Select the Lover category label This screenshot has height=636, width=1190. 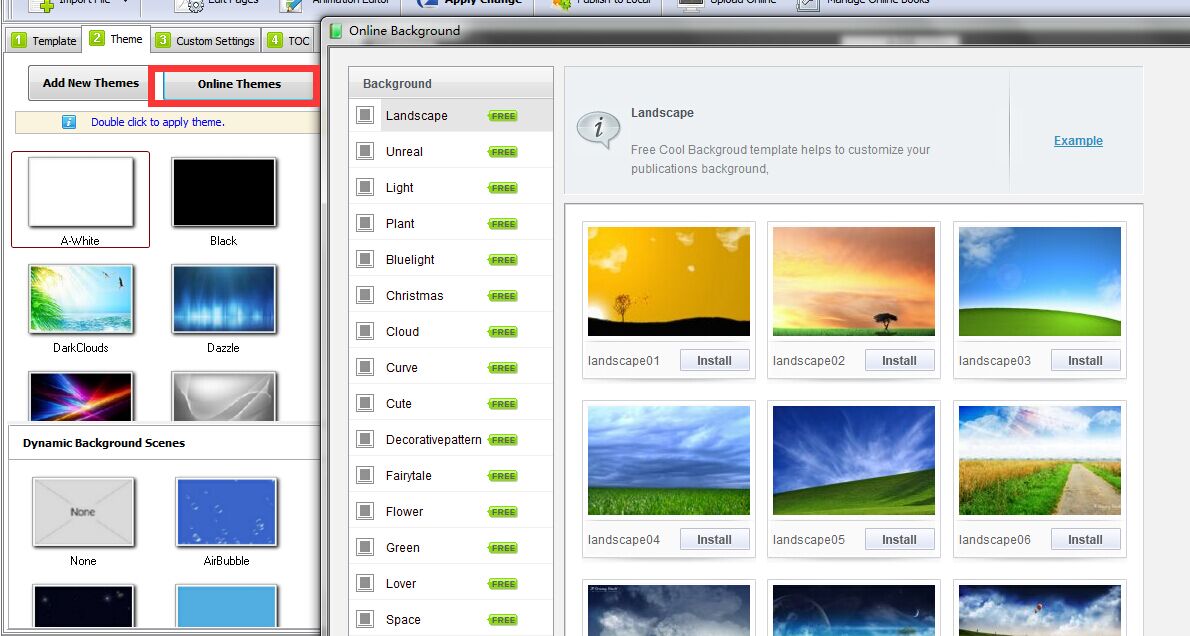click(401, 584)
